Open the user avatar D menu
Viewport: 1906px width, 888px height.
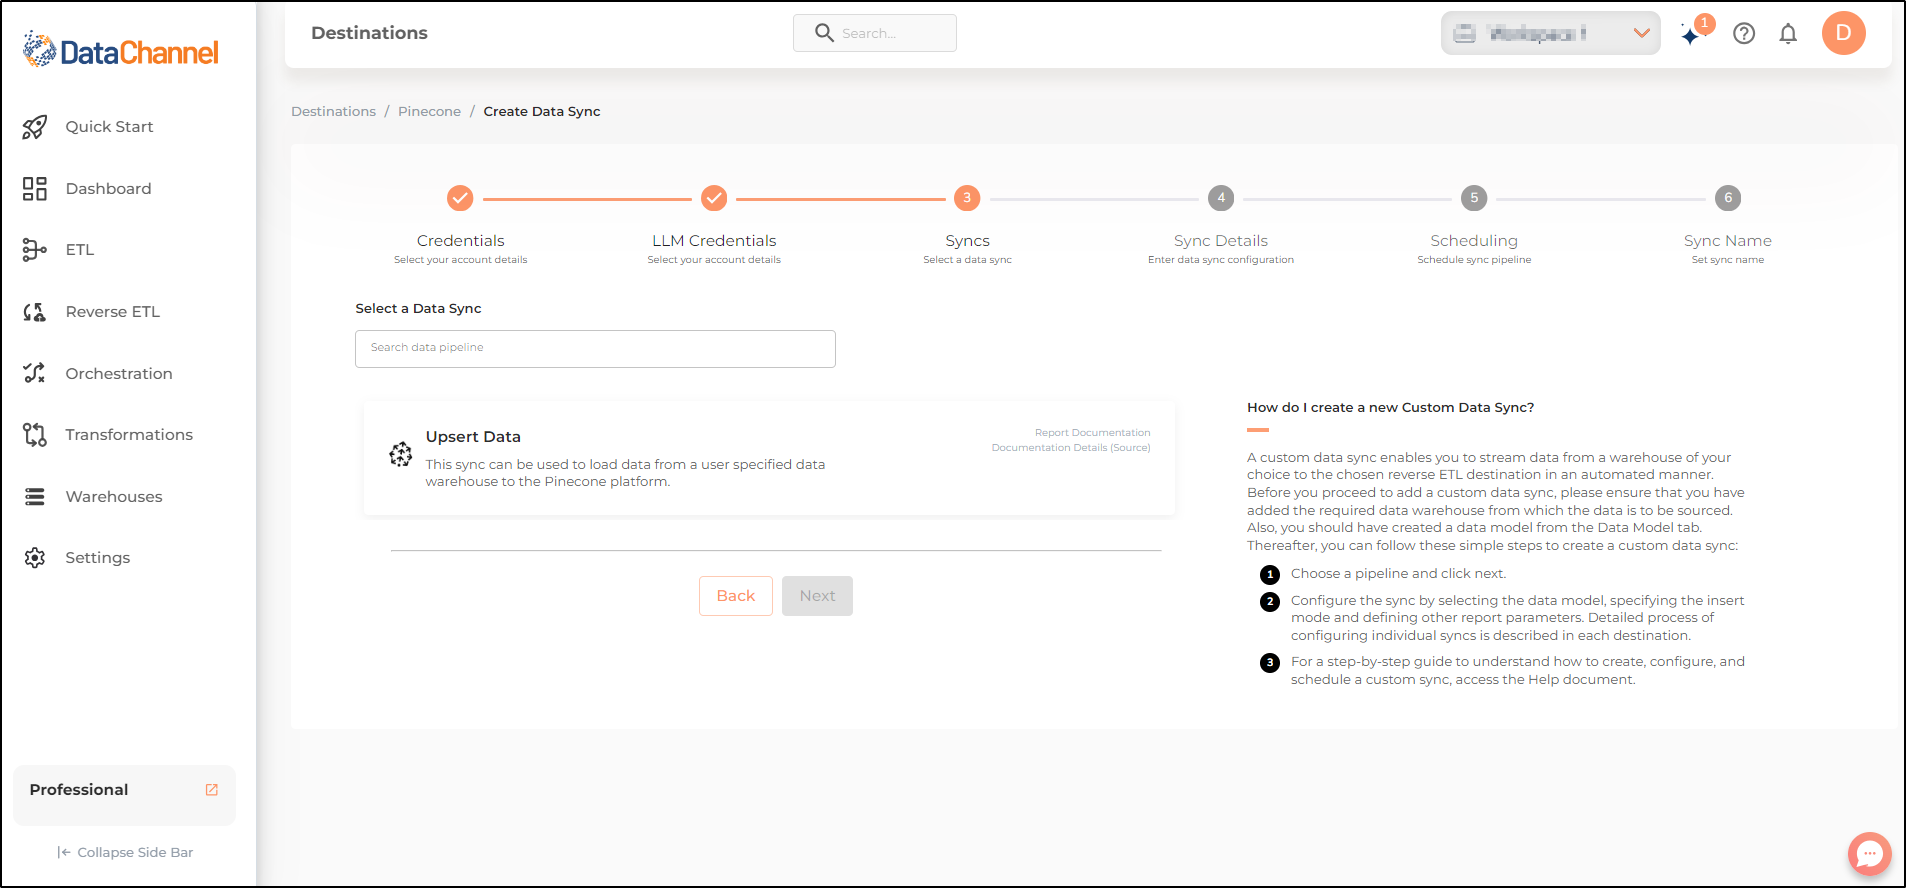point(1844,33)
